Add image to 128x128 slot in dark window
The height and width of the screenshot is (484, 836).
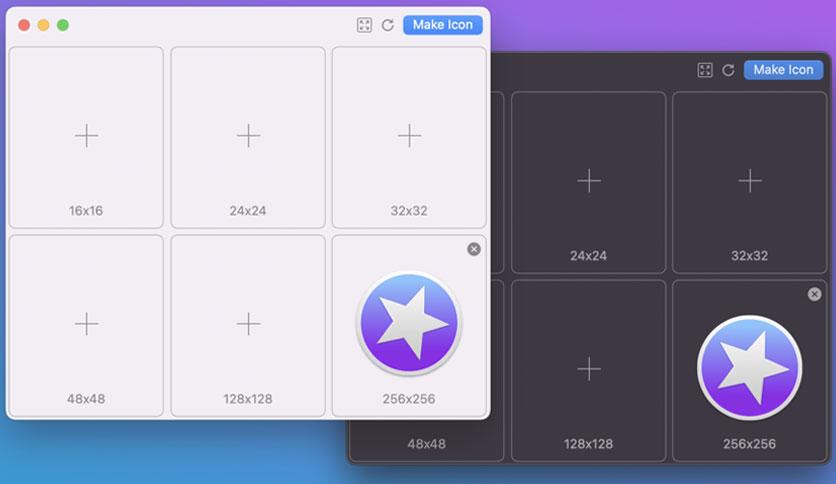pos(589,369)
